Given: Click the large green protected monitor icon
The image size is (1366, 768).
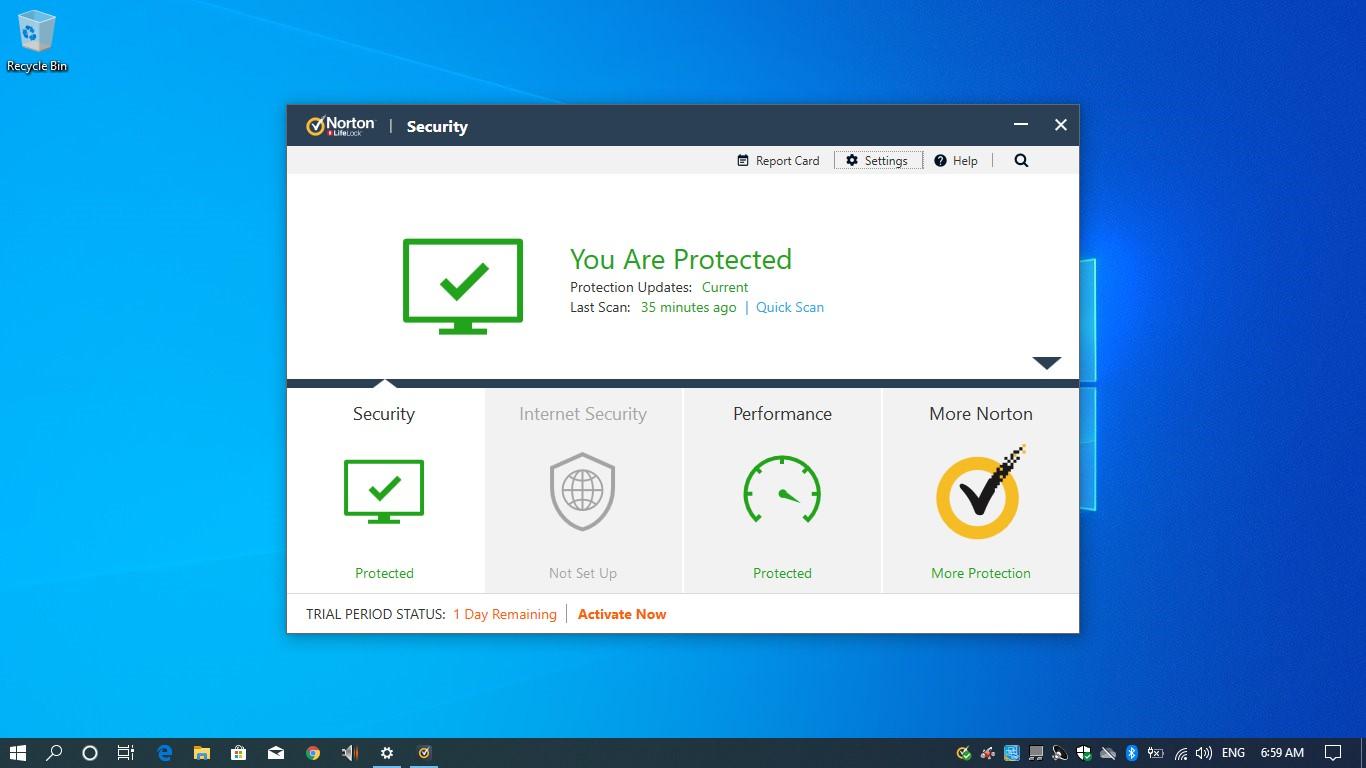Looking at the screenshot, I should coord(463,286).
